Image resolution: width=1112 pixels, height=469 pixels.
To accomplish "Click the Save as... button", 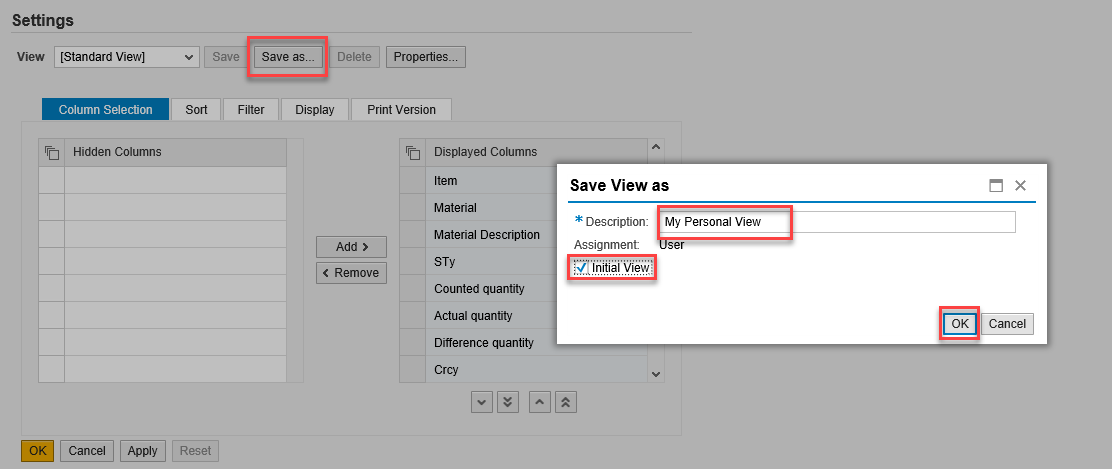I will pyautogui.click(x=288, y=57).
